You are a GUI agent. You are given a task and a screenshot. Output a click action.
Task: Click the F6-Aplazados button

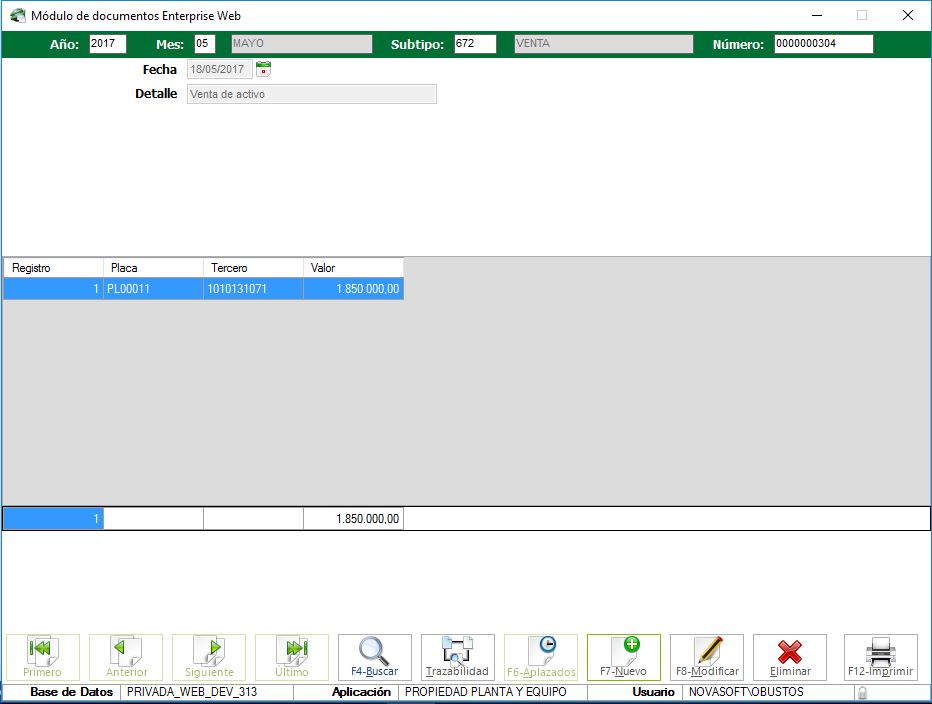[x=541, y=657]
